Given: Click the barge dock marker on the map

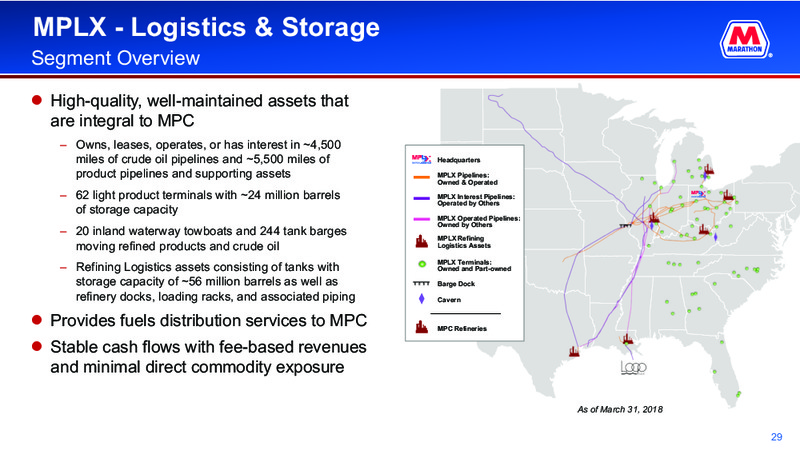Looking at the screenshot, I should (x=626, y=225).
